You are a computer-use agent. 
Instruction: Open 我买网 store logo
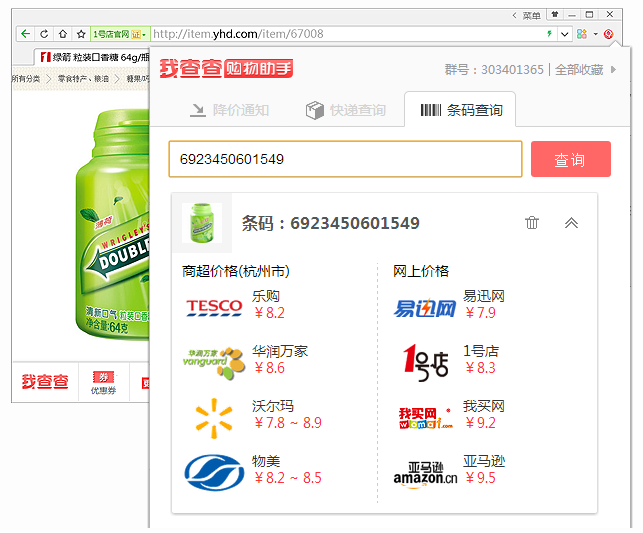click(425, 416)
